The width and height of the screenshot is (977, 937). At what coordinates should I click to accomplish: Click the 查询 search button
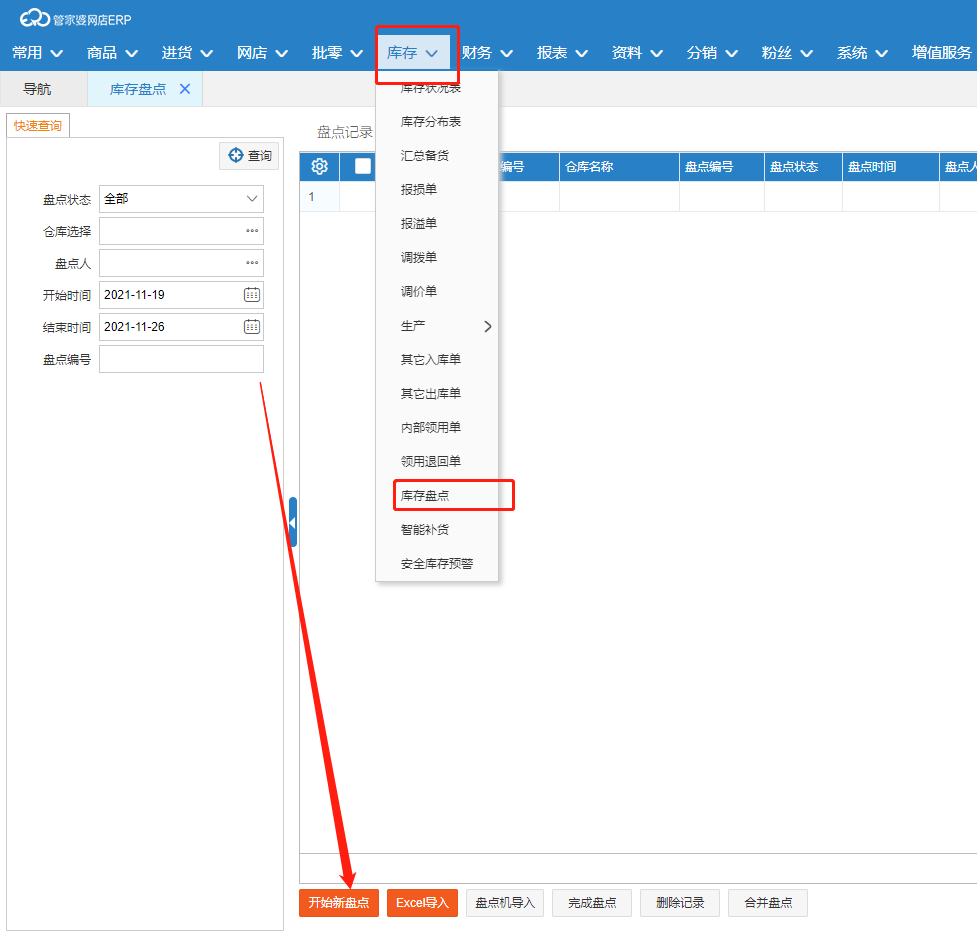pyautogui.click(x=249, y=156)
